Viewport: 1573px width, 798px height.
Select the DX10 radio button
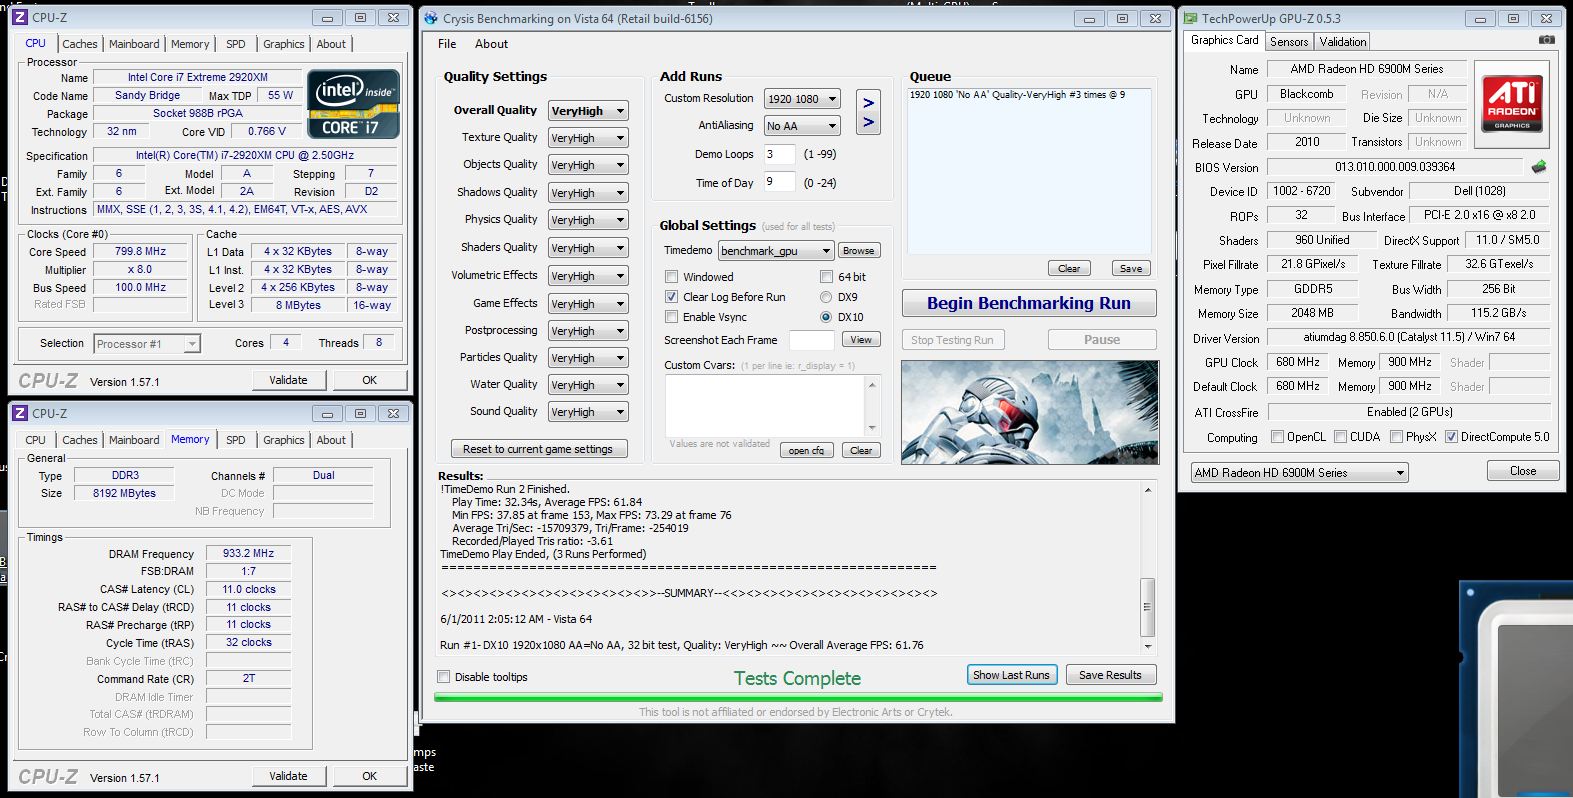click(x=826, y=317)
